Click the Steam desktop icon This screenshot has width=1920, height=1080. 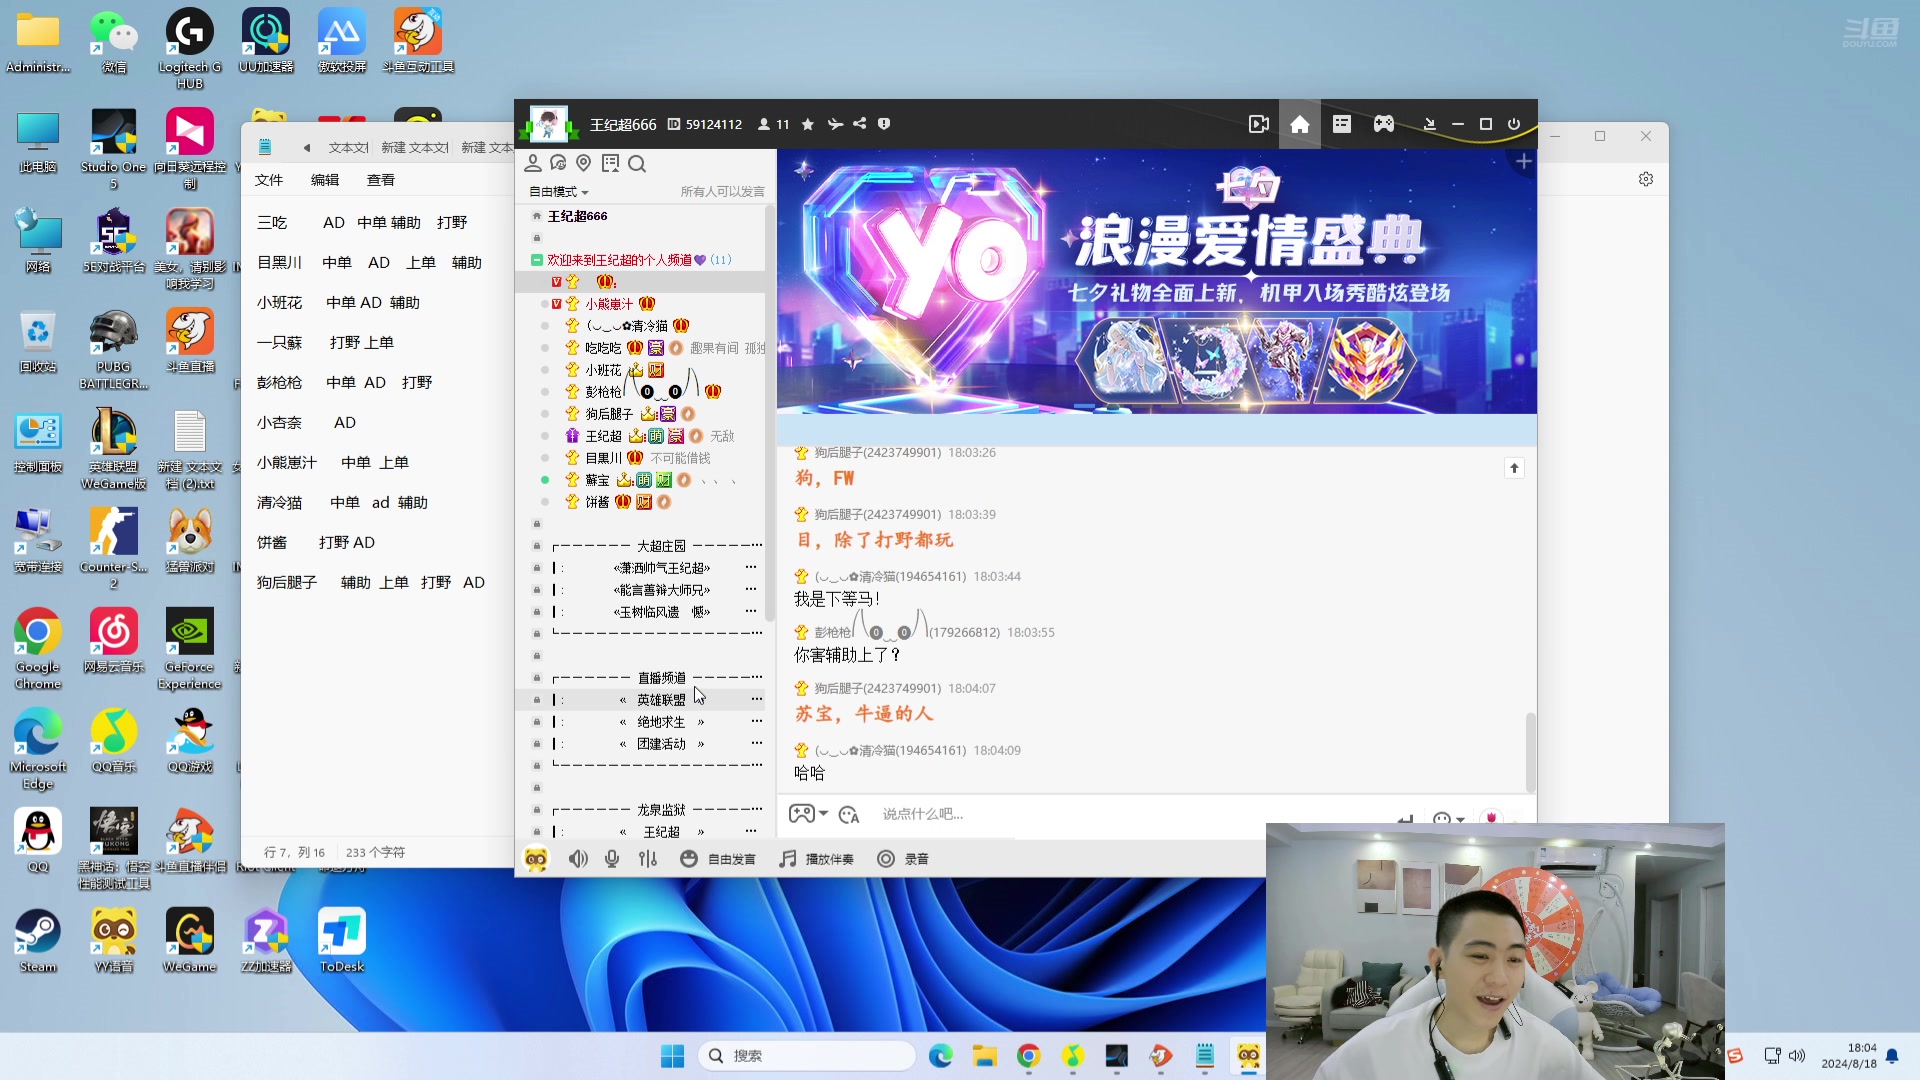(x=38, y=940)
